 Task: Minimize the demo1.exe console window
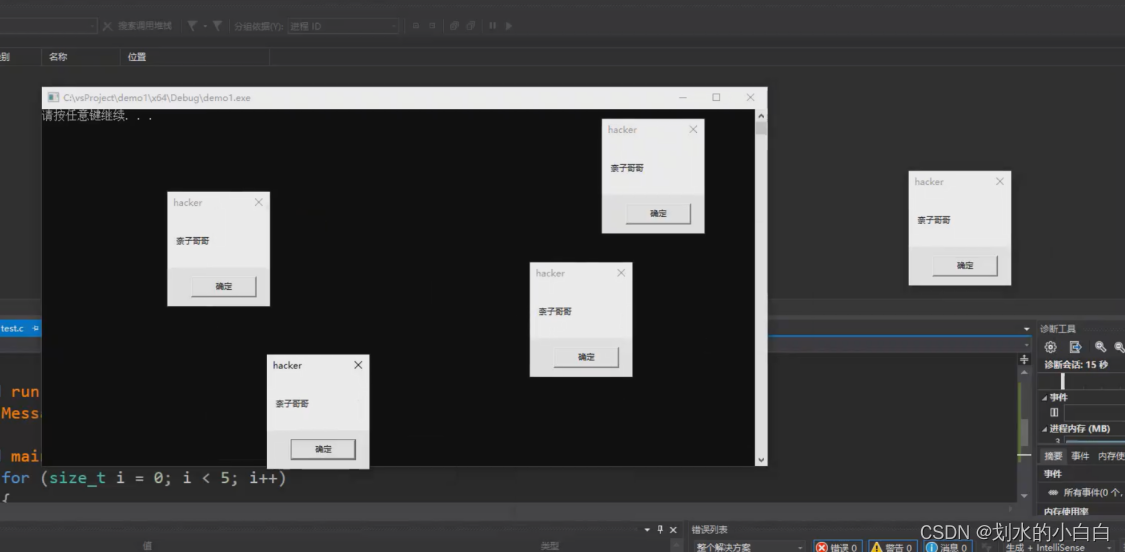click(683, 98)
